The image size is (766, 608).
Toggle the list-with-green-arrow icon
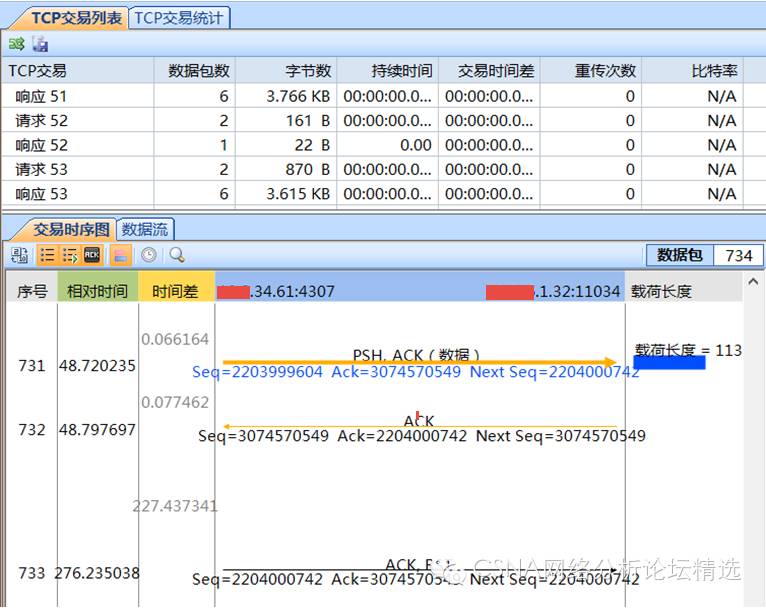(70, 255)
